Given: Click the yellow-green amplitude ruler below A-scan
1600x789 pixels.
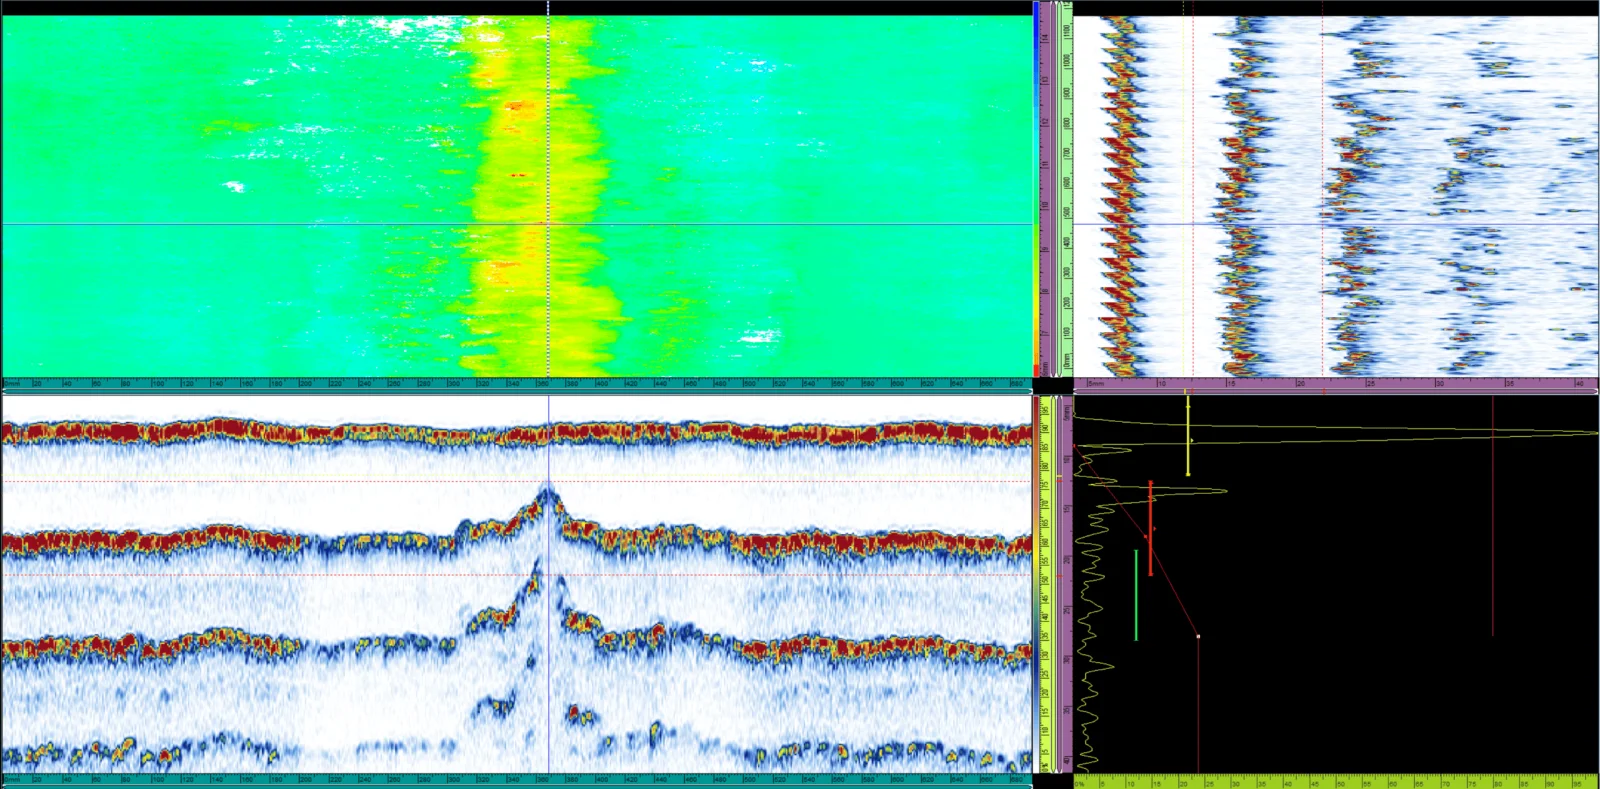Looking at the screenshot, I should coord(1336,782).
